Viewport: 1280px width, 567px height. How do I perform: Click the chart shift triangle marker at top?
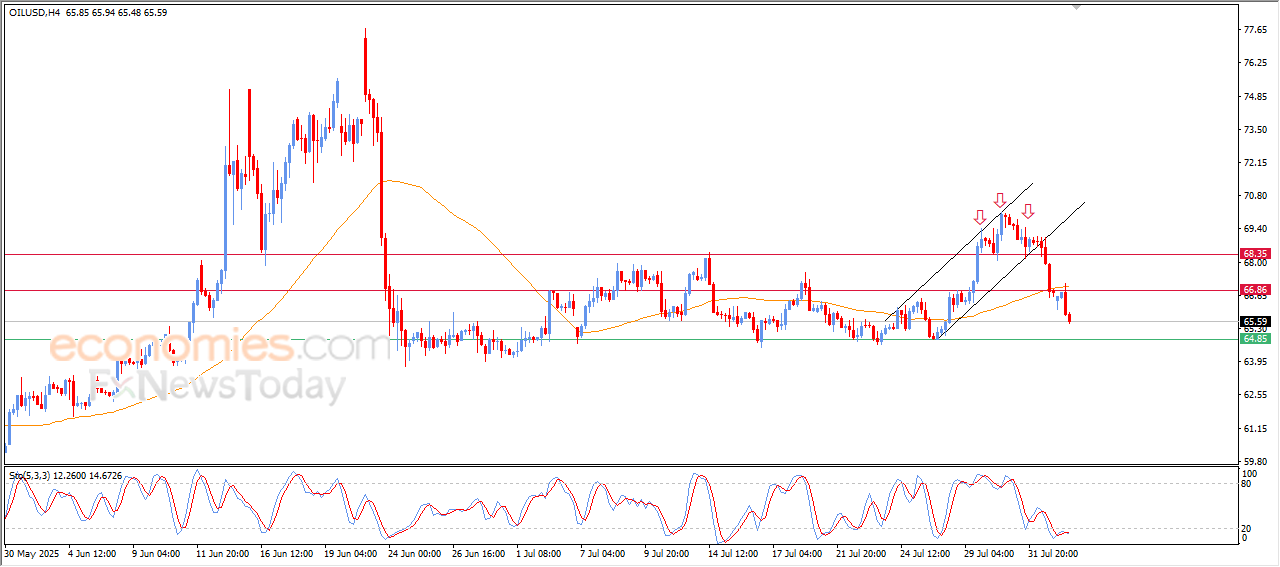(1076, 7)
